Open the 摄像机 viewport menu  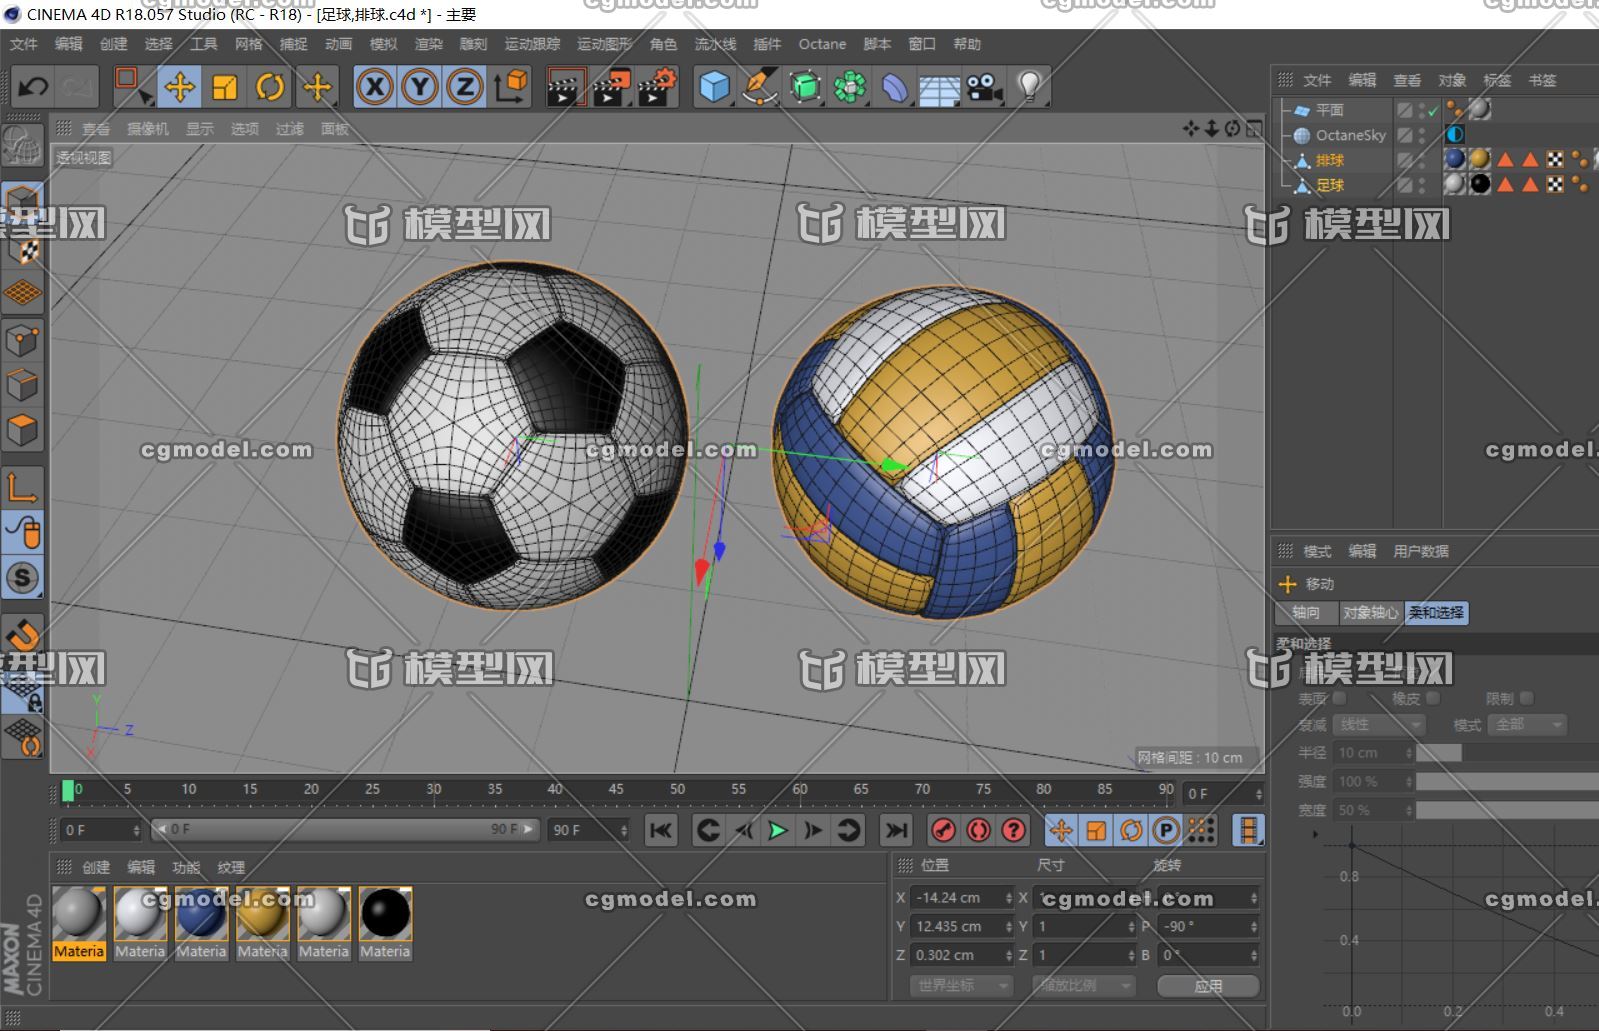(x=148, y=129)
